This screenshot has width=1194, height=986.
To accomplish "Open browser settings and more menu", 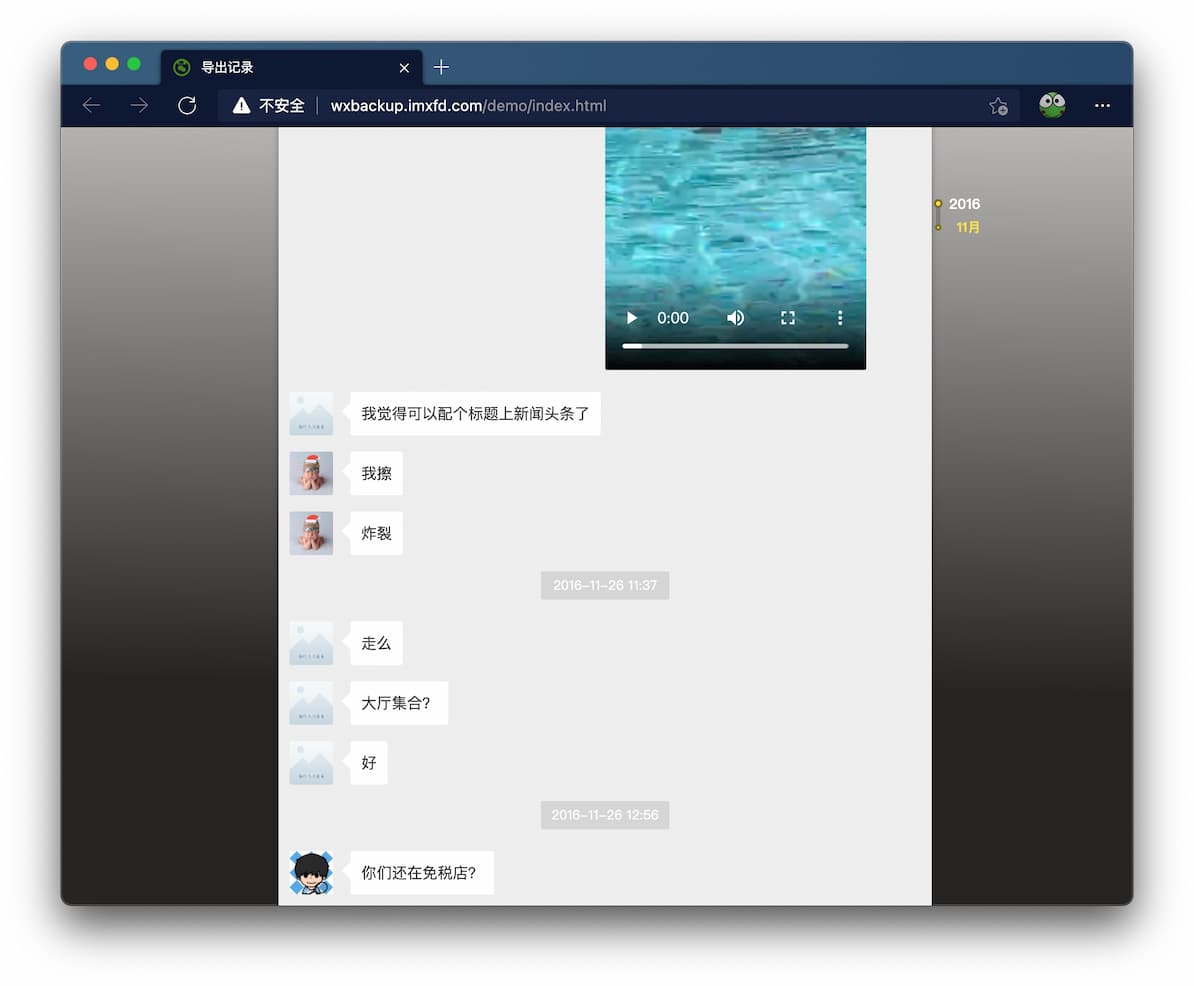I will click(x=1102, y=106).
